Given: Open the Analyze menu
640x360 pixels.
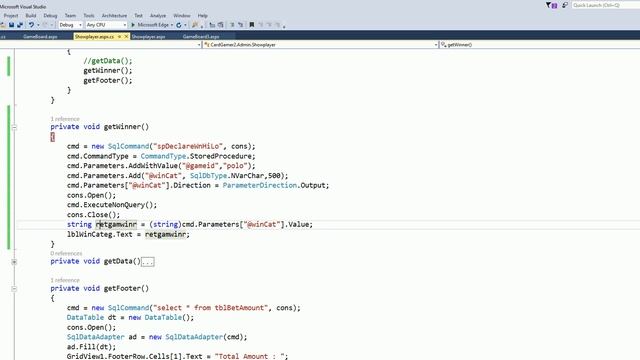Looking at the screenshot, I should tap(158, 16).
